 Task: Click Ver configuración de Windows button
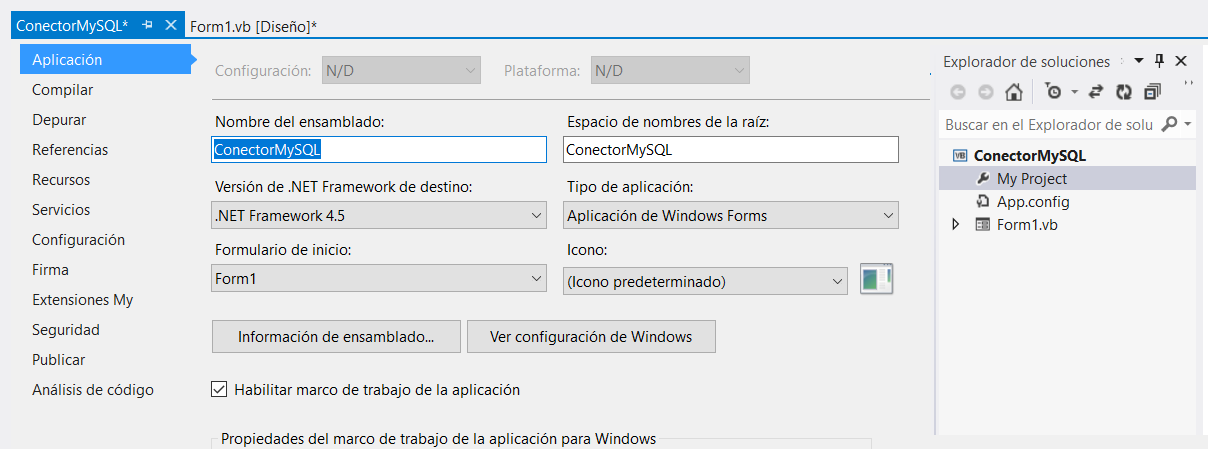coord(591,337)
